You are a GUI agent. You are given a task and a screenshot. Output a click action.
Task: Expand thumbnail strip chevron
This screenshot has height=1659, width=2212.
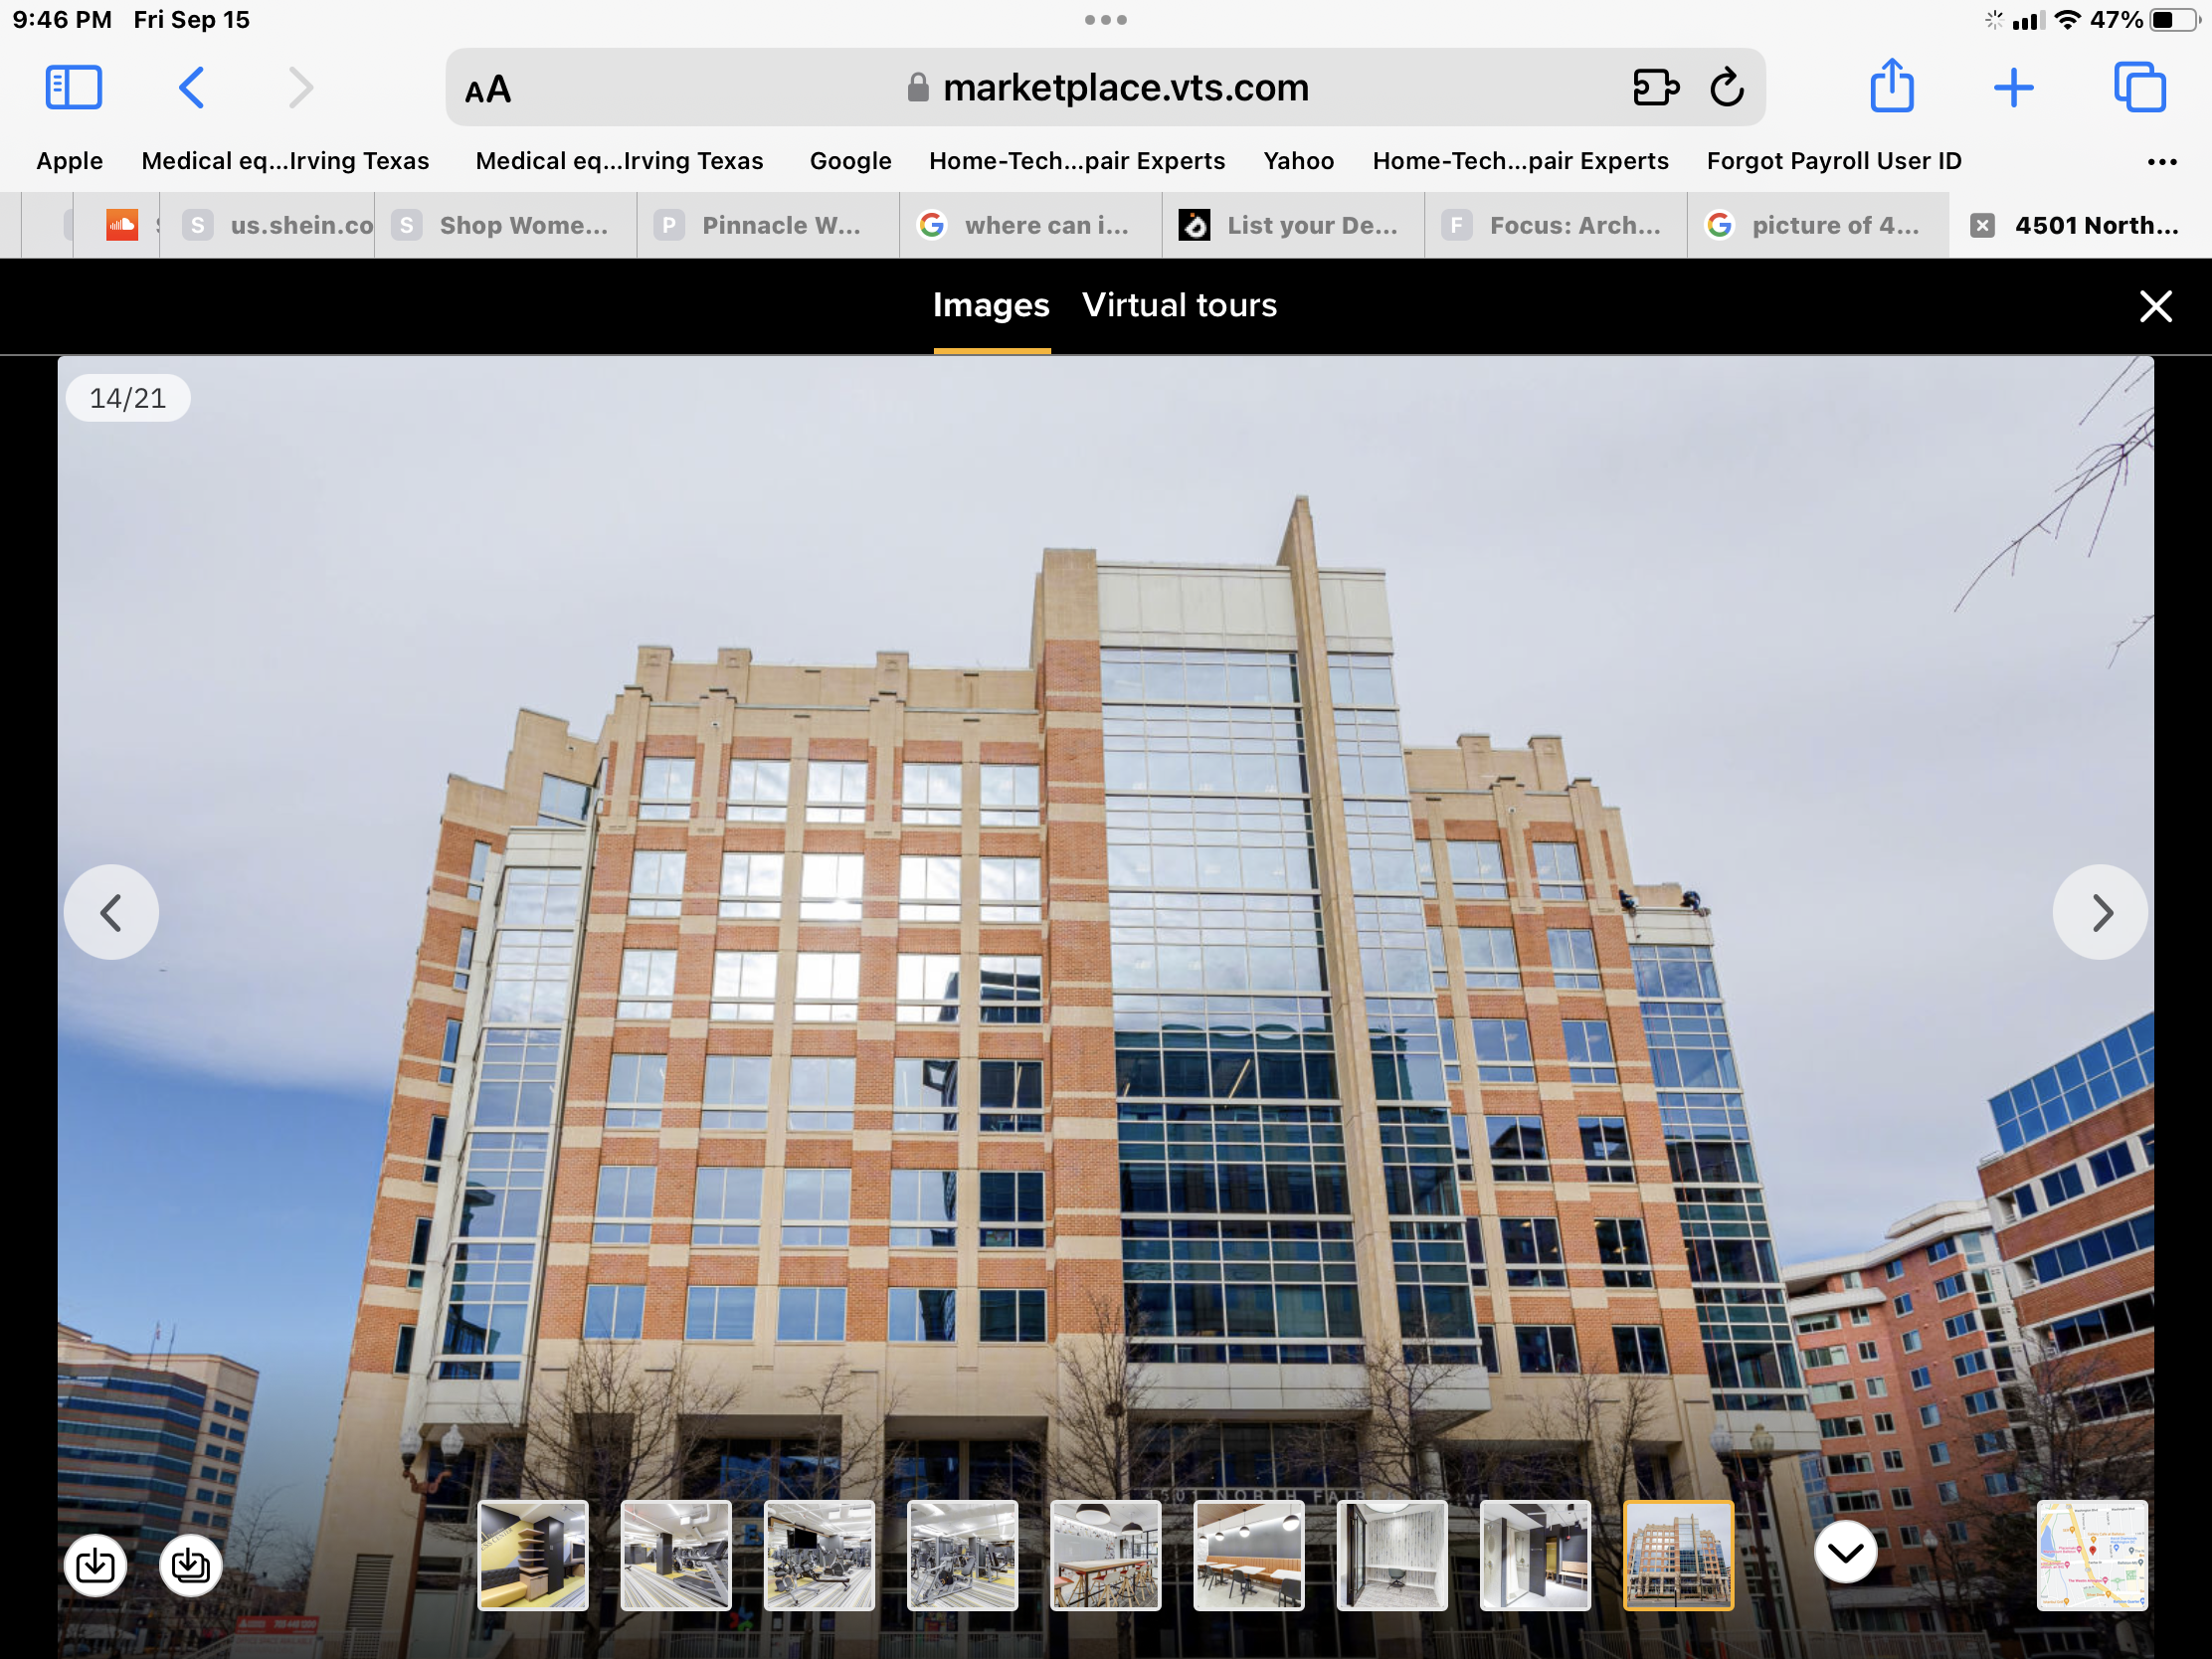(1845, 1552)
